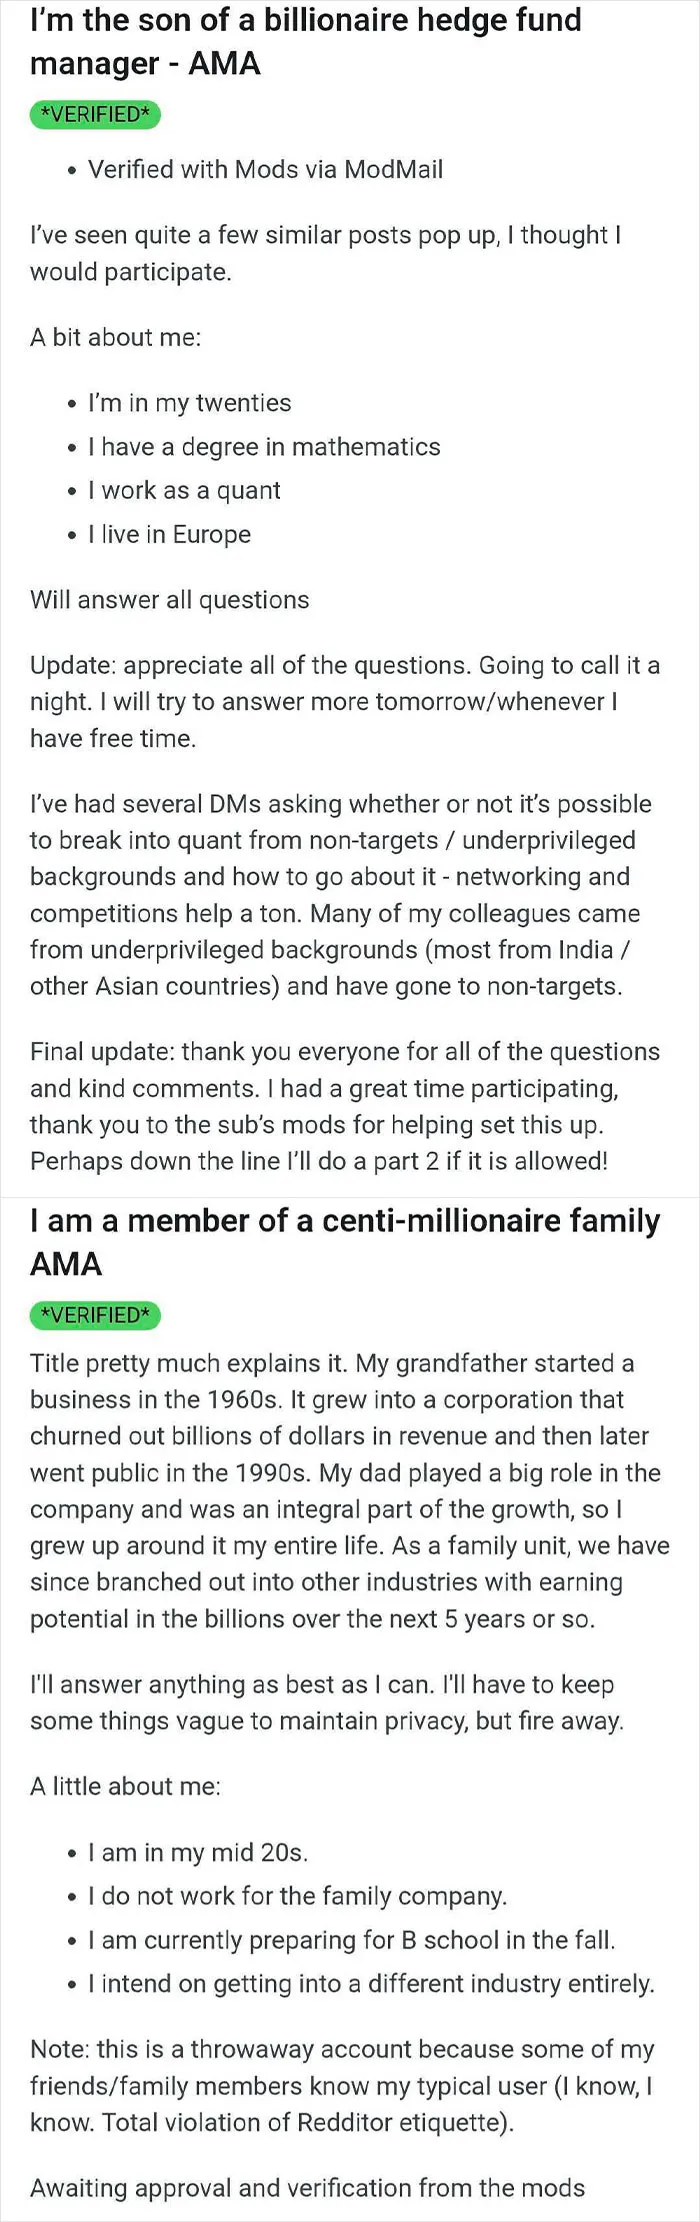Click the grandfather's business paragraph beginning 'Title pretty much'

350,1491
